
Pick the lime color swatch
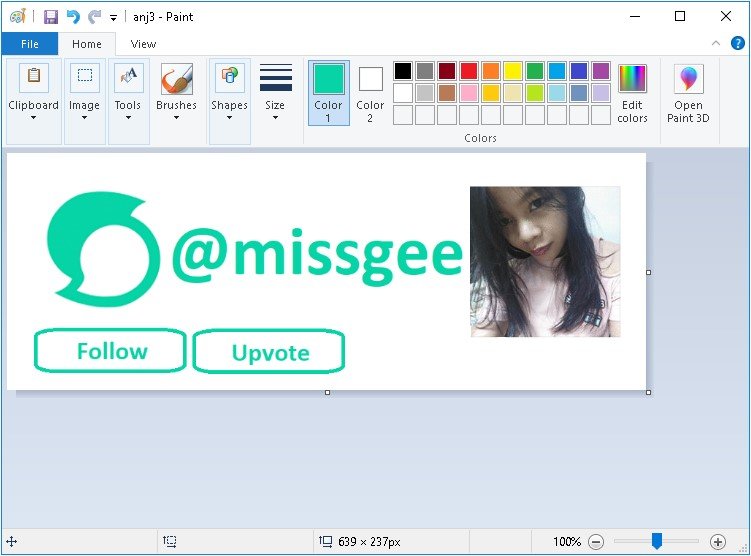(535, 93)
